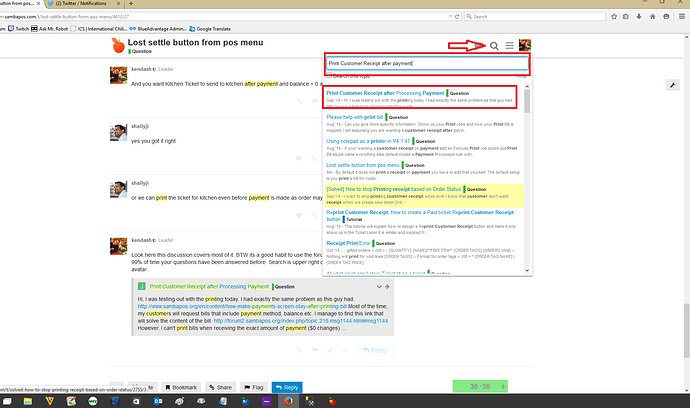Click the Firefox taskbar icon
Screen dimensions: 690x408
tap(288, 401)
